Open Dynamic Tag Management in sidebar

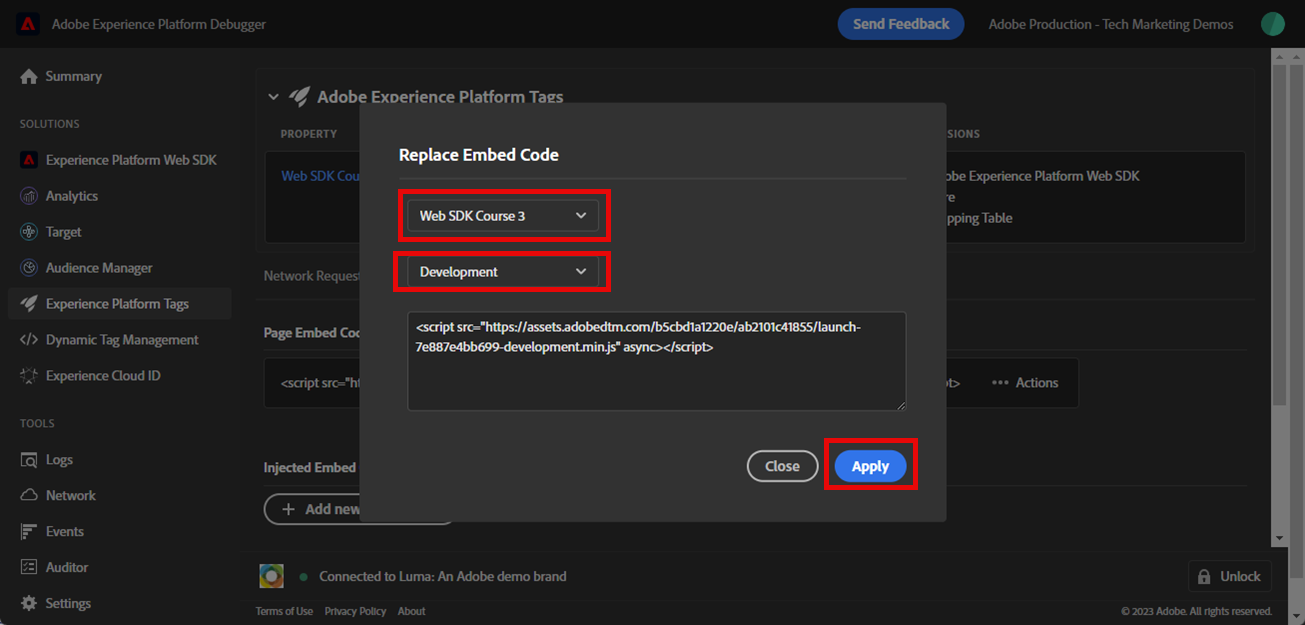click(x=122, y=340)
